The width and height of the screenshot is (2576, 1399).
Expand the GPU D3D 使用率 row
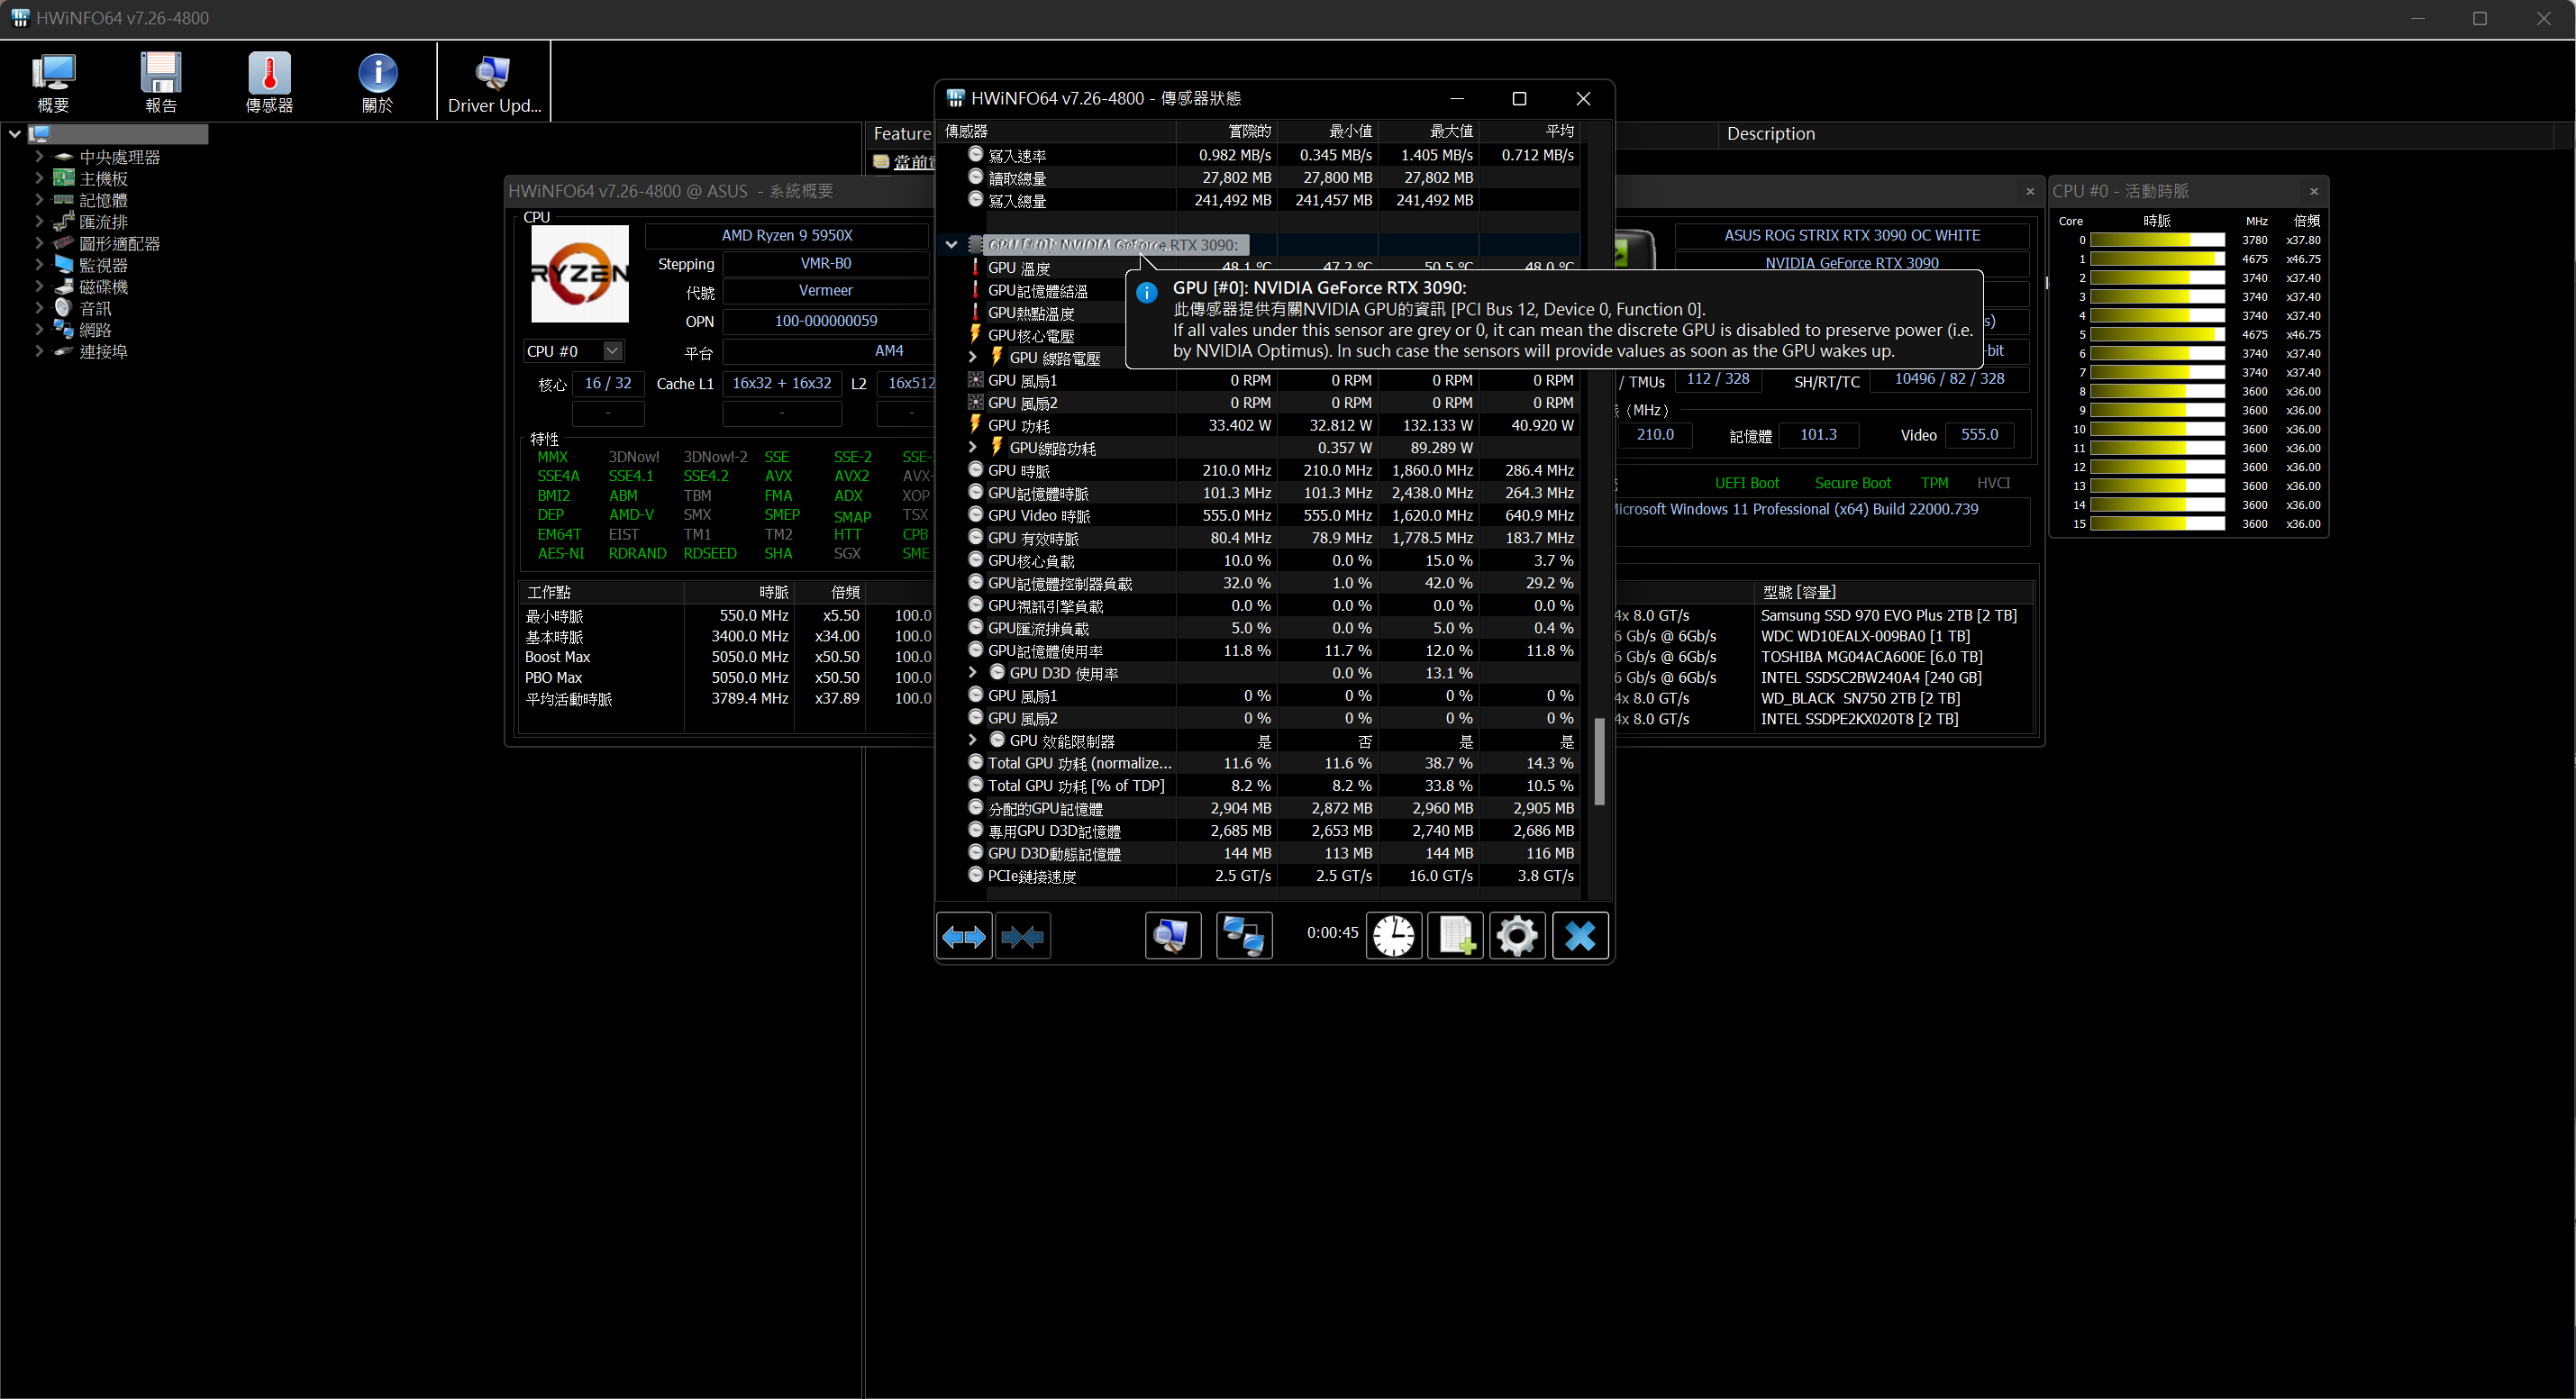click(972, 672)
